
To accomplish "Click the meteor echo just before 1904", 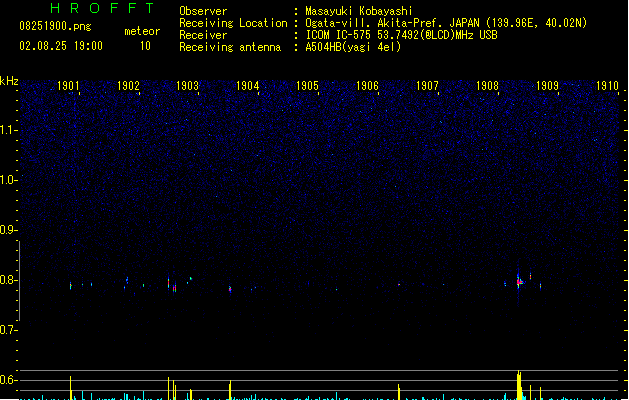I will [x=230, y=289].
